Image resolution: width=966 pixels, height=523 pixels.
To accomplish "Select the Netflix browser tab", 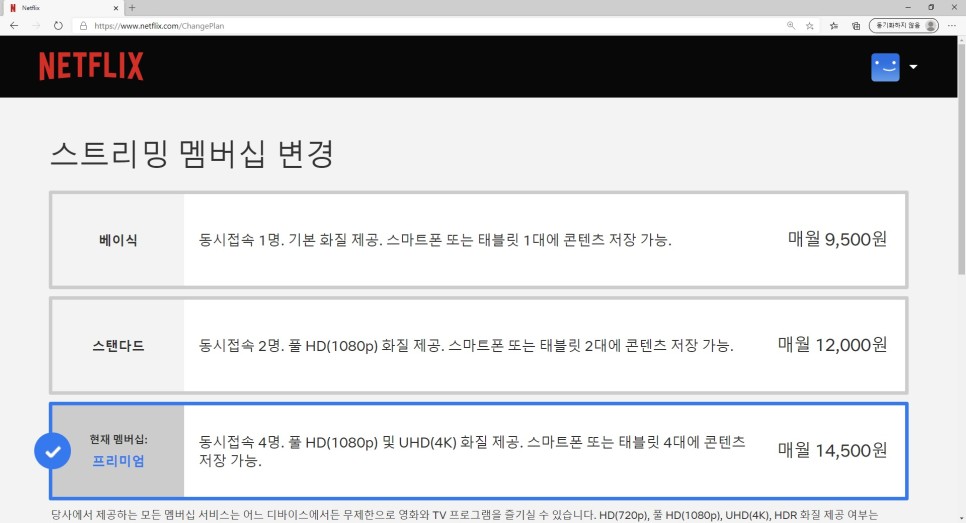I will (x=62, y=8).
